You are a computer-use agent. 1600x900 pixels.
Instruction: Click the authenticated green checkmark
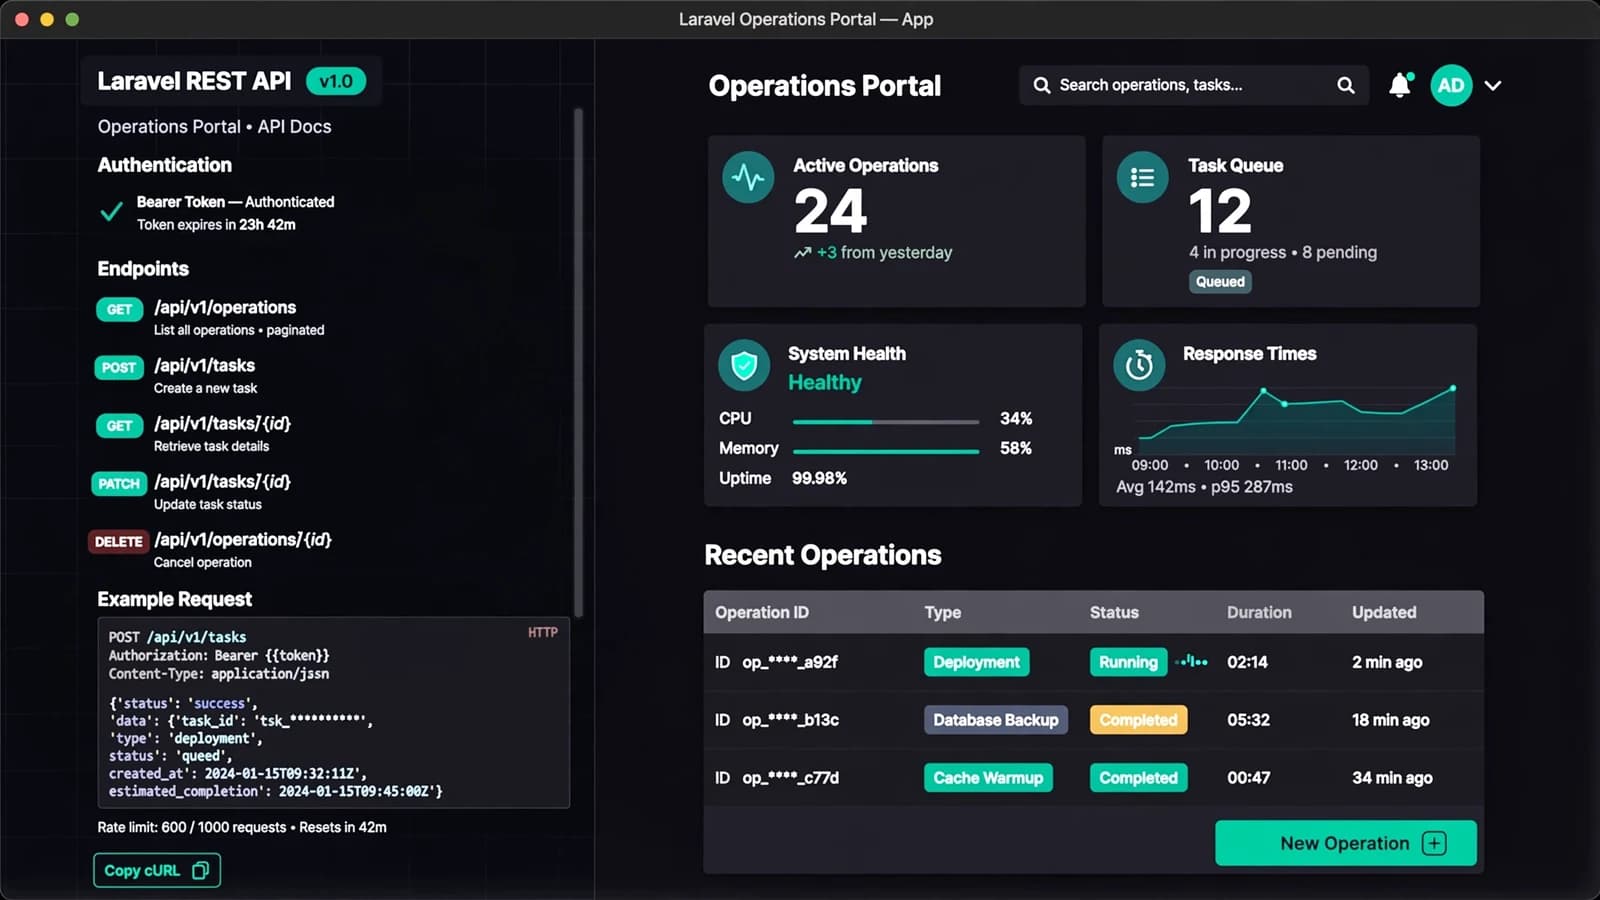coord(112,212)
